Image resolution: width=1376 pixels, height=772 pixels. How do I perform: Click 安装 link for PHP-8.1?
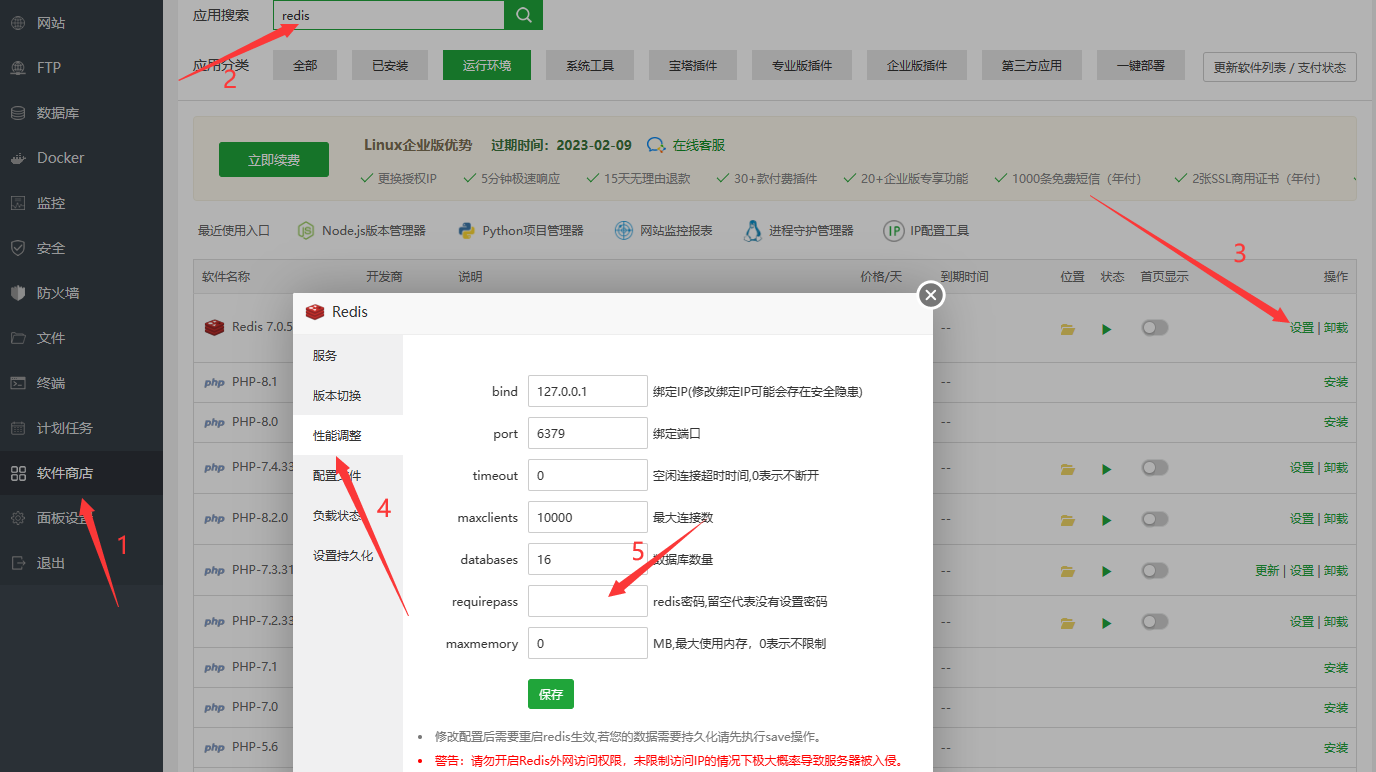(x=1336, y=382)
